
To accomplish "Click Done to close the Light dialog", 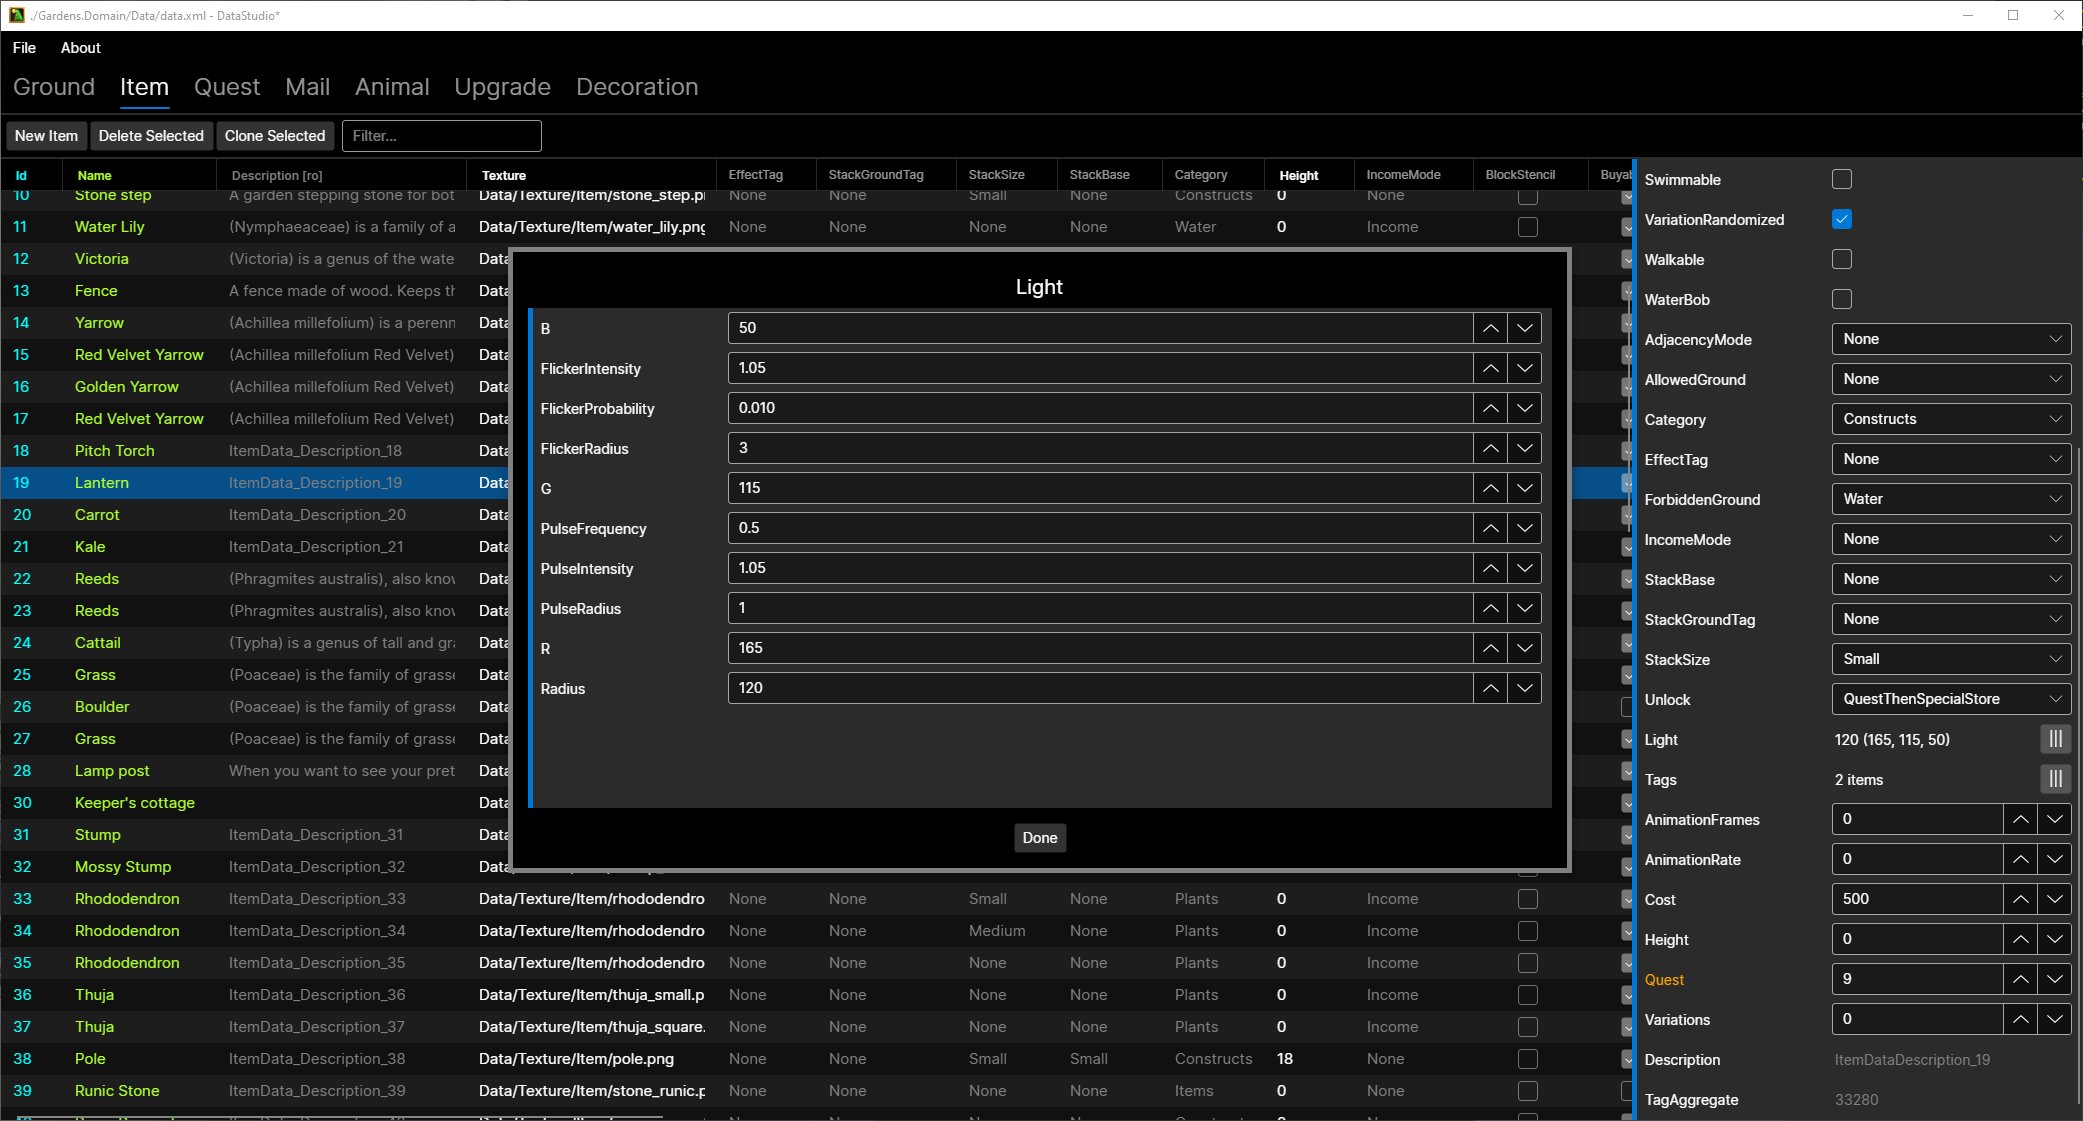I will pyautogui.click(x=1039, y=838).
